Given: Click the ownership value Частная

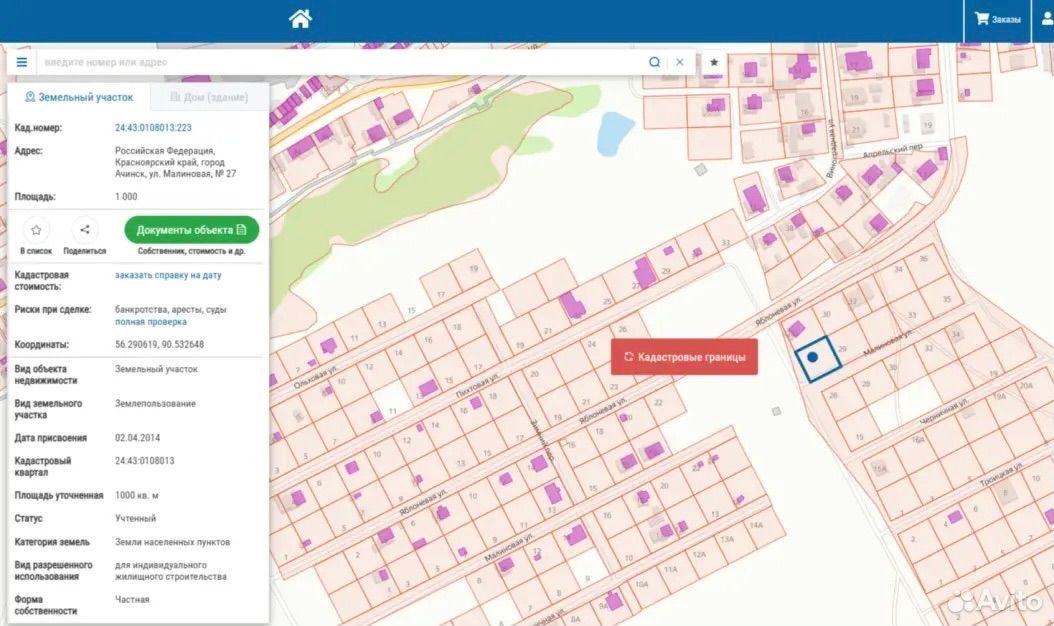Looking at the screenshot, I should tap(132, 599).
